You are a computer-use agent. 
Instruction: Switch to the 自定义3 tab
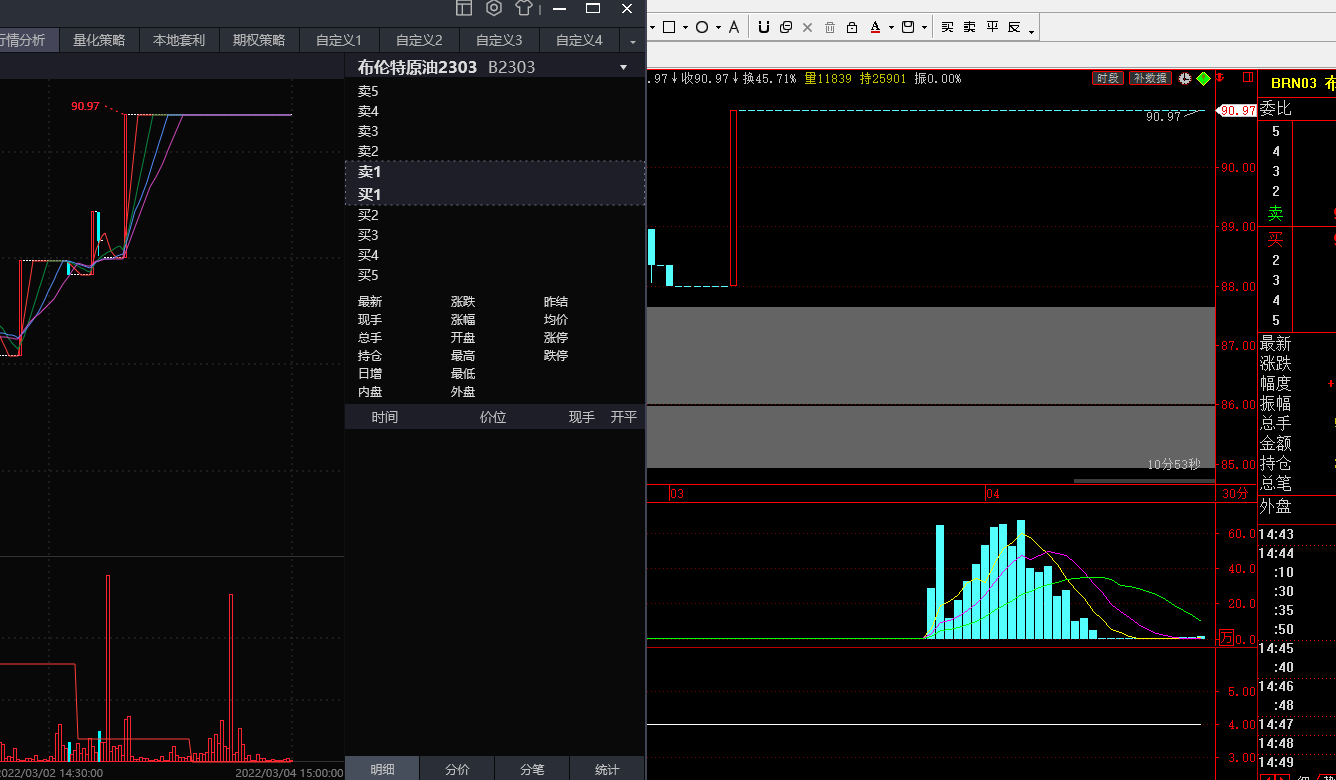(x=499, y=40)
